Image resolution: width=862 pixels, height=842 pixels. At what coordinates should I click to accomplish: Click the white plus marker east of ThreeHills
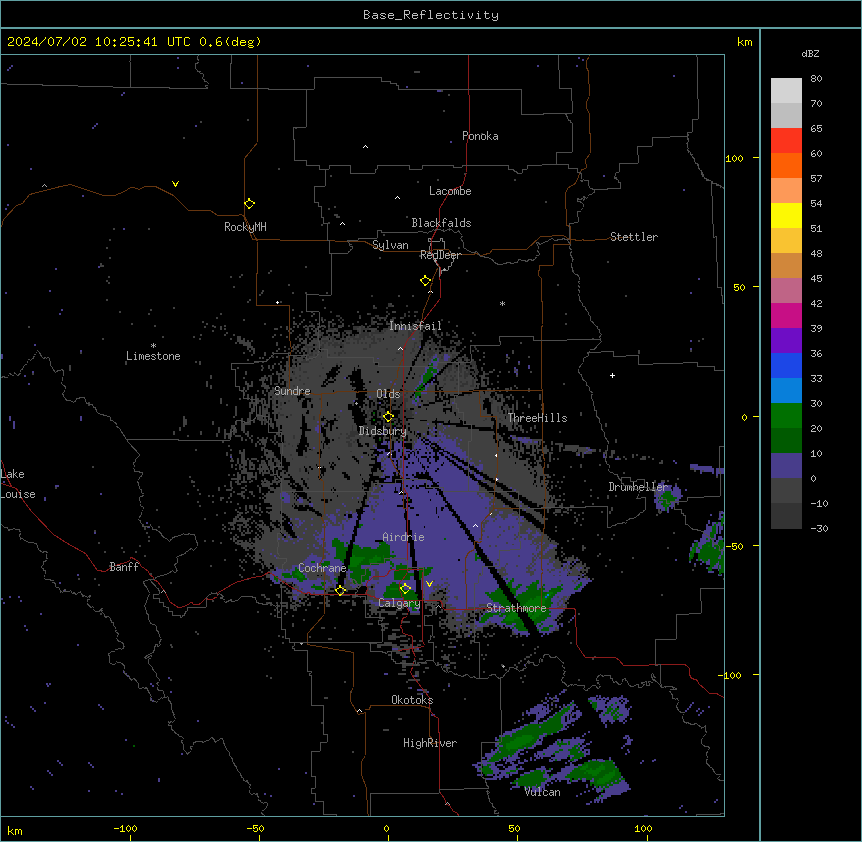(612, 375)
